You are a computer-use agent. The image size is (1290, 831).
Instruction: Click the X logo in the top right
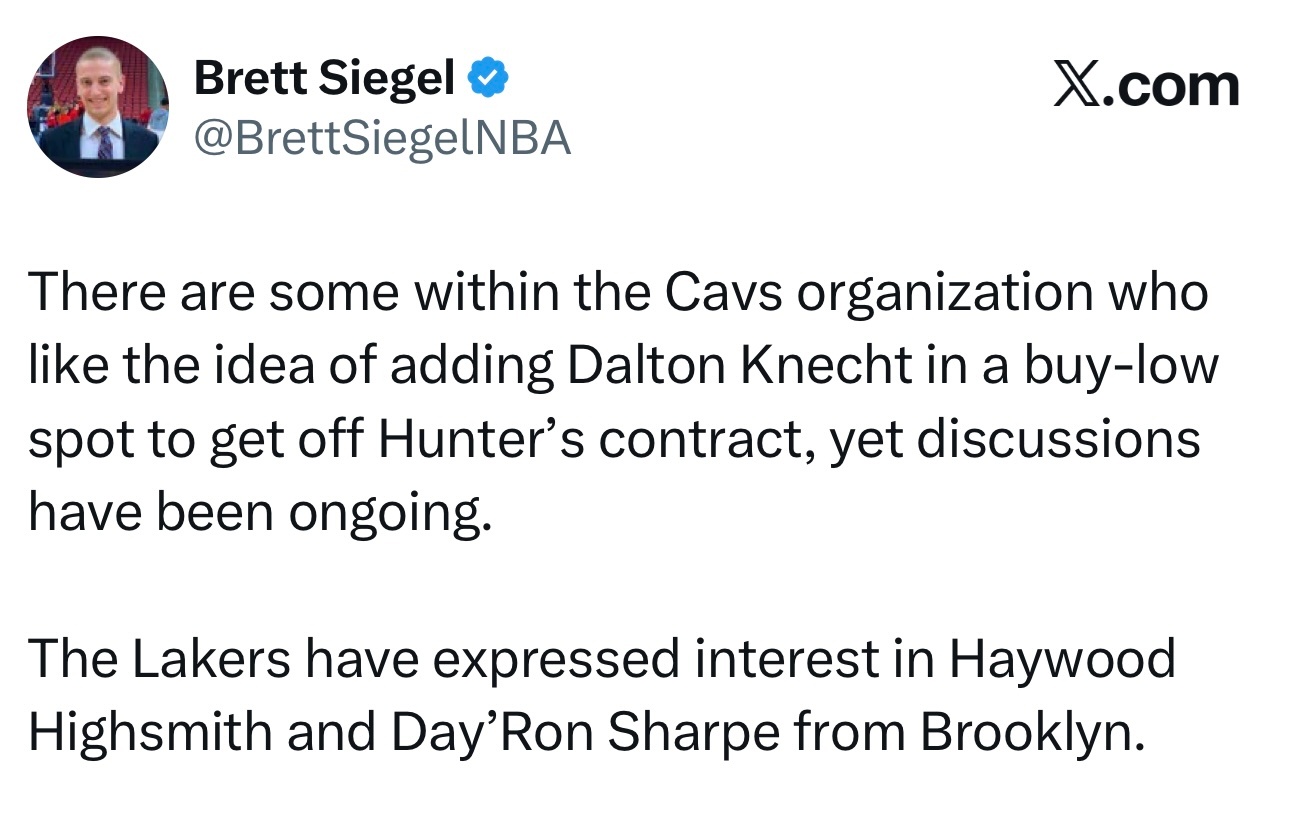tap(1078, 86)
